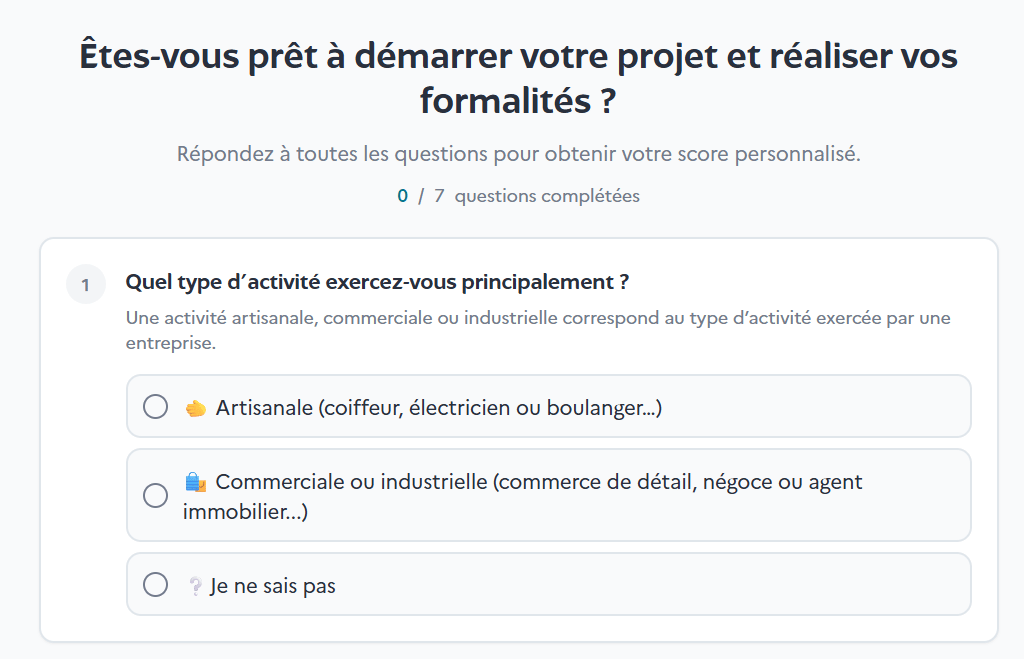
Task: Click the 'Quel type d'activité exercez-vous principalement ?' question
Action: coord(377,283)
